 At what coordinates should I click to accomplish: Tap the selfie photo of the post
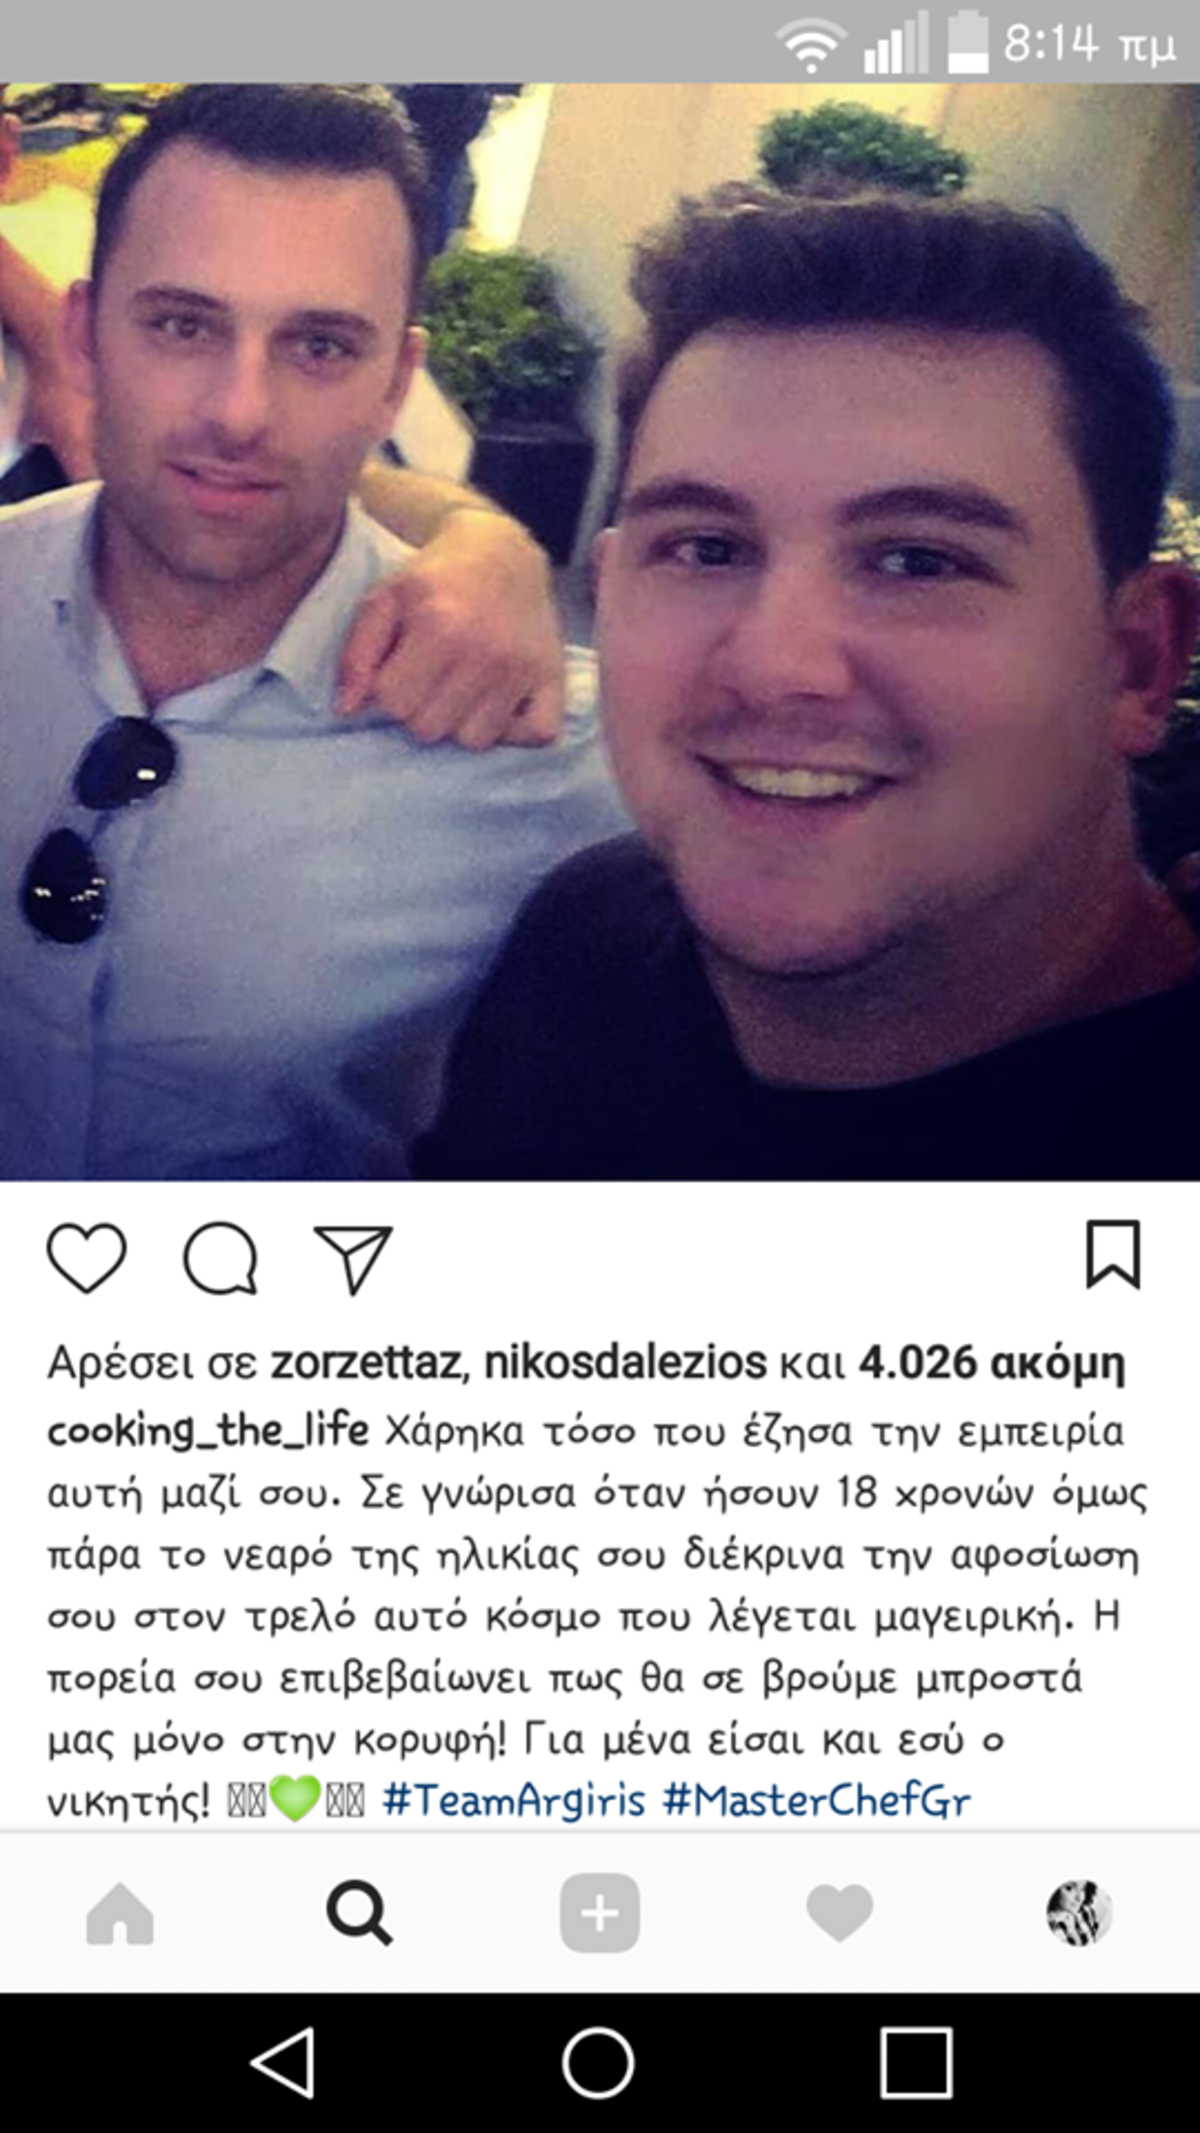coord(600,632)
